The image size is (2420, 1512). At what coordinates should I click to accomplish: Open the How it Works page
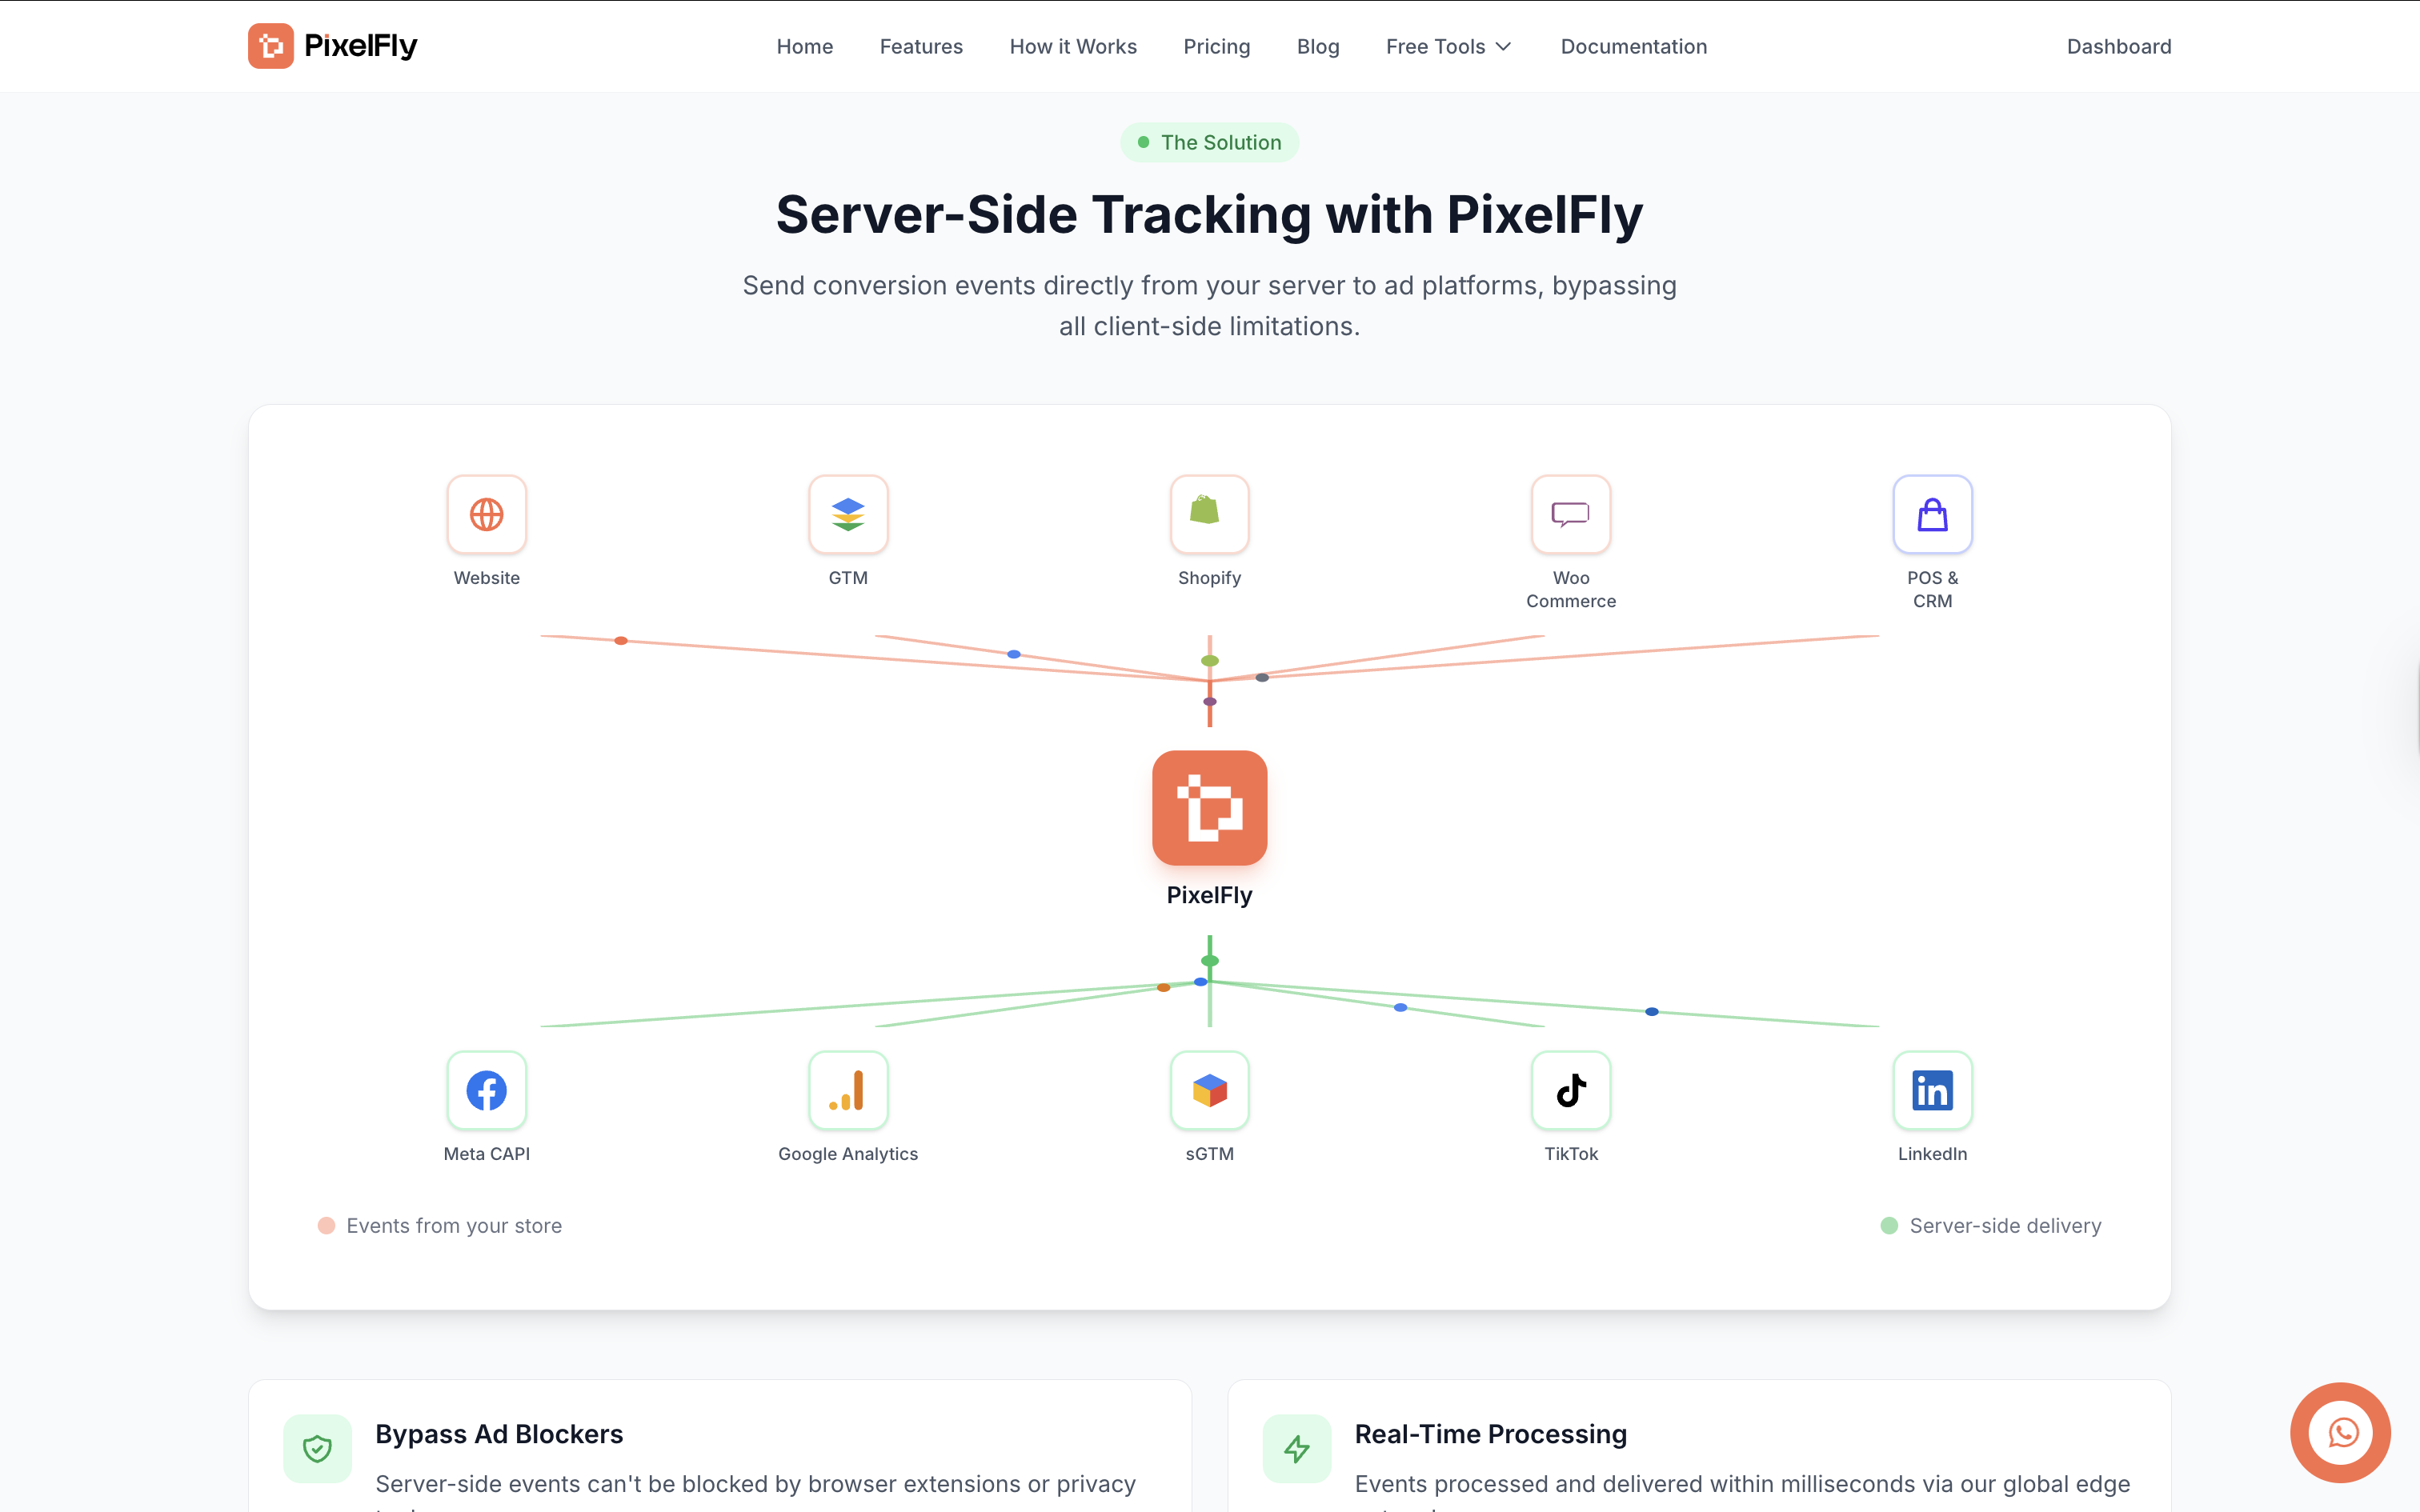(1072, 46)
